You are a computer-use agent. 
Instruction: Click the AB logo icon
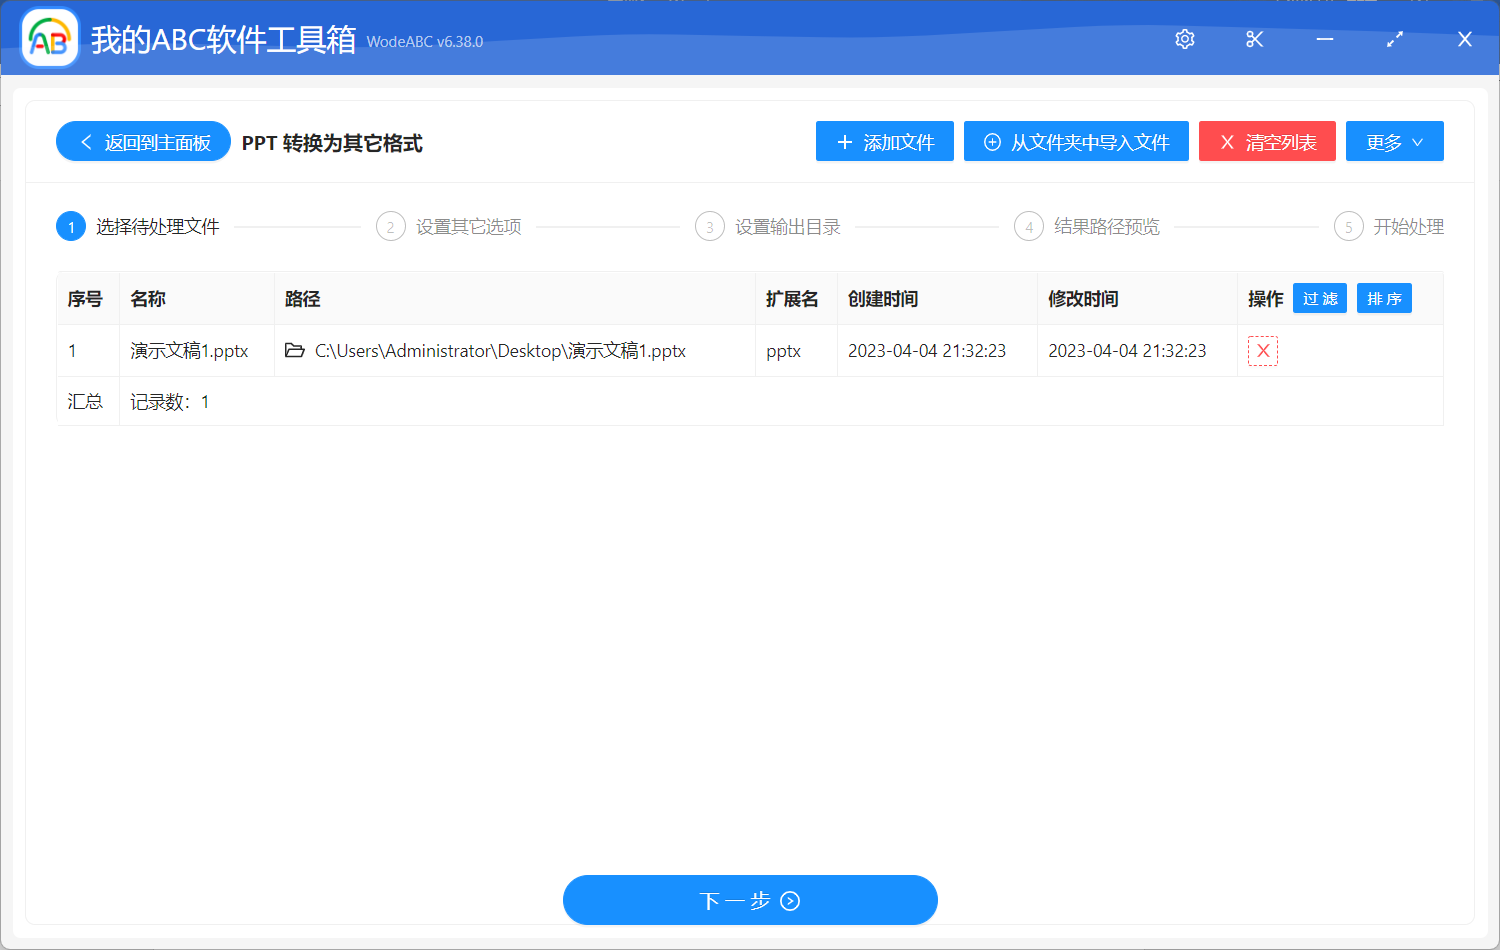tap(49, 38)
